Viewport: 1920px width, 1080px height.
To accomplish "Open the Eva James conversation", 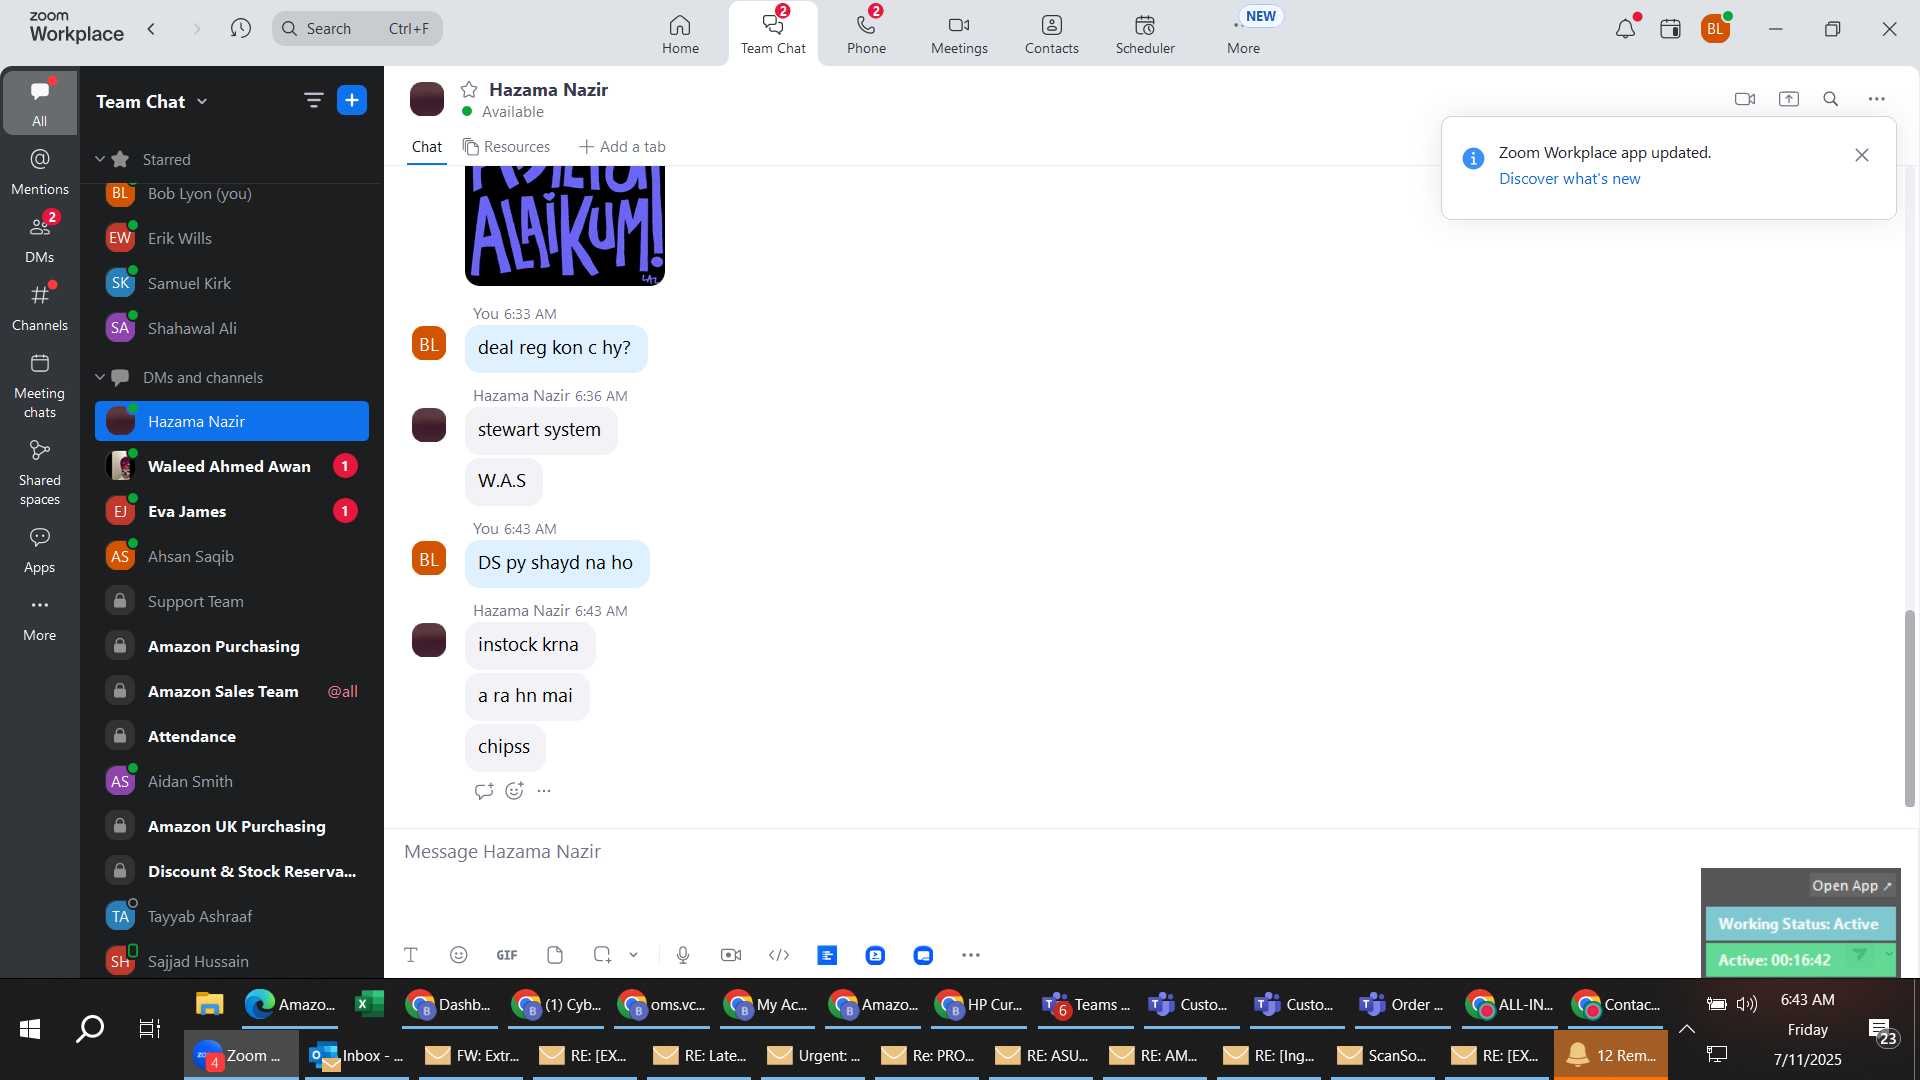I will 232,511.
